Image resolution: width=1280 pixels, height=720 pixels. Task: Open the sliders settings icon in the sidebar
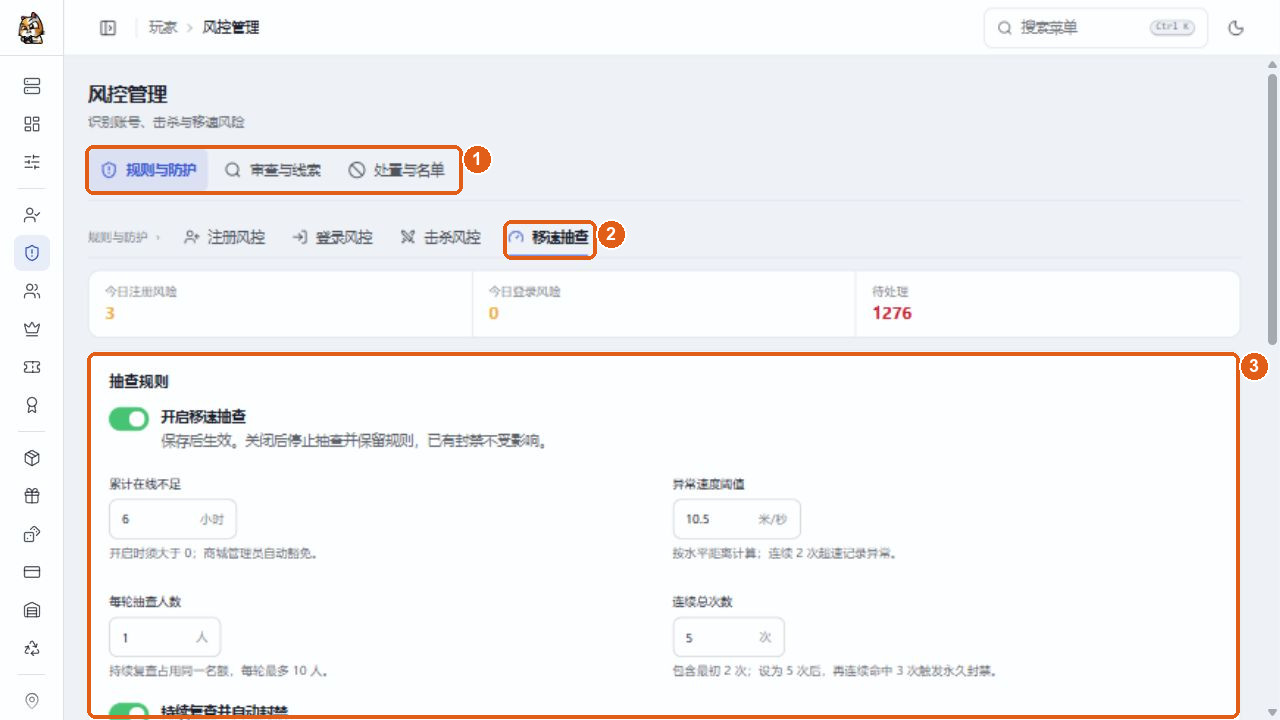(32, 162)
